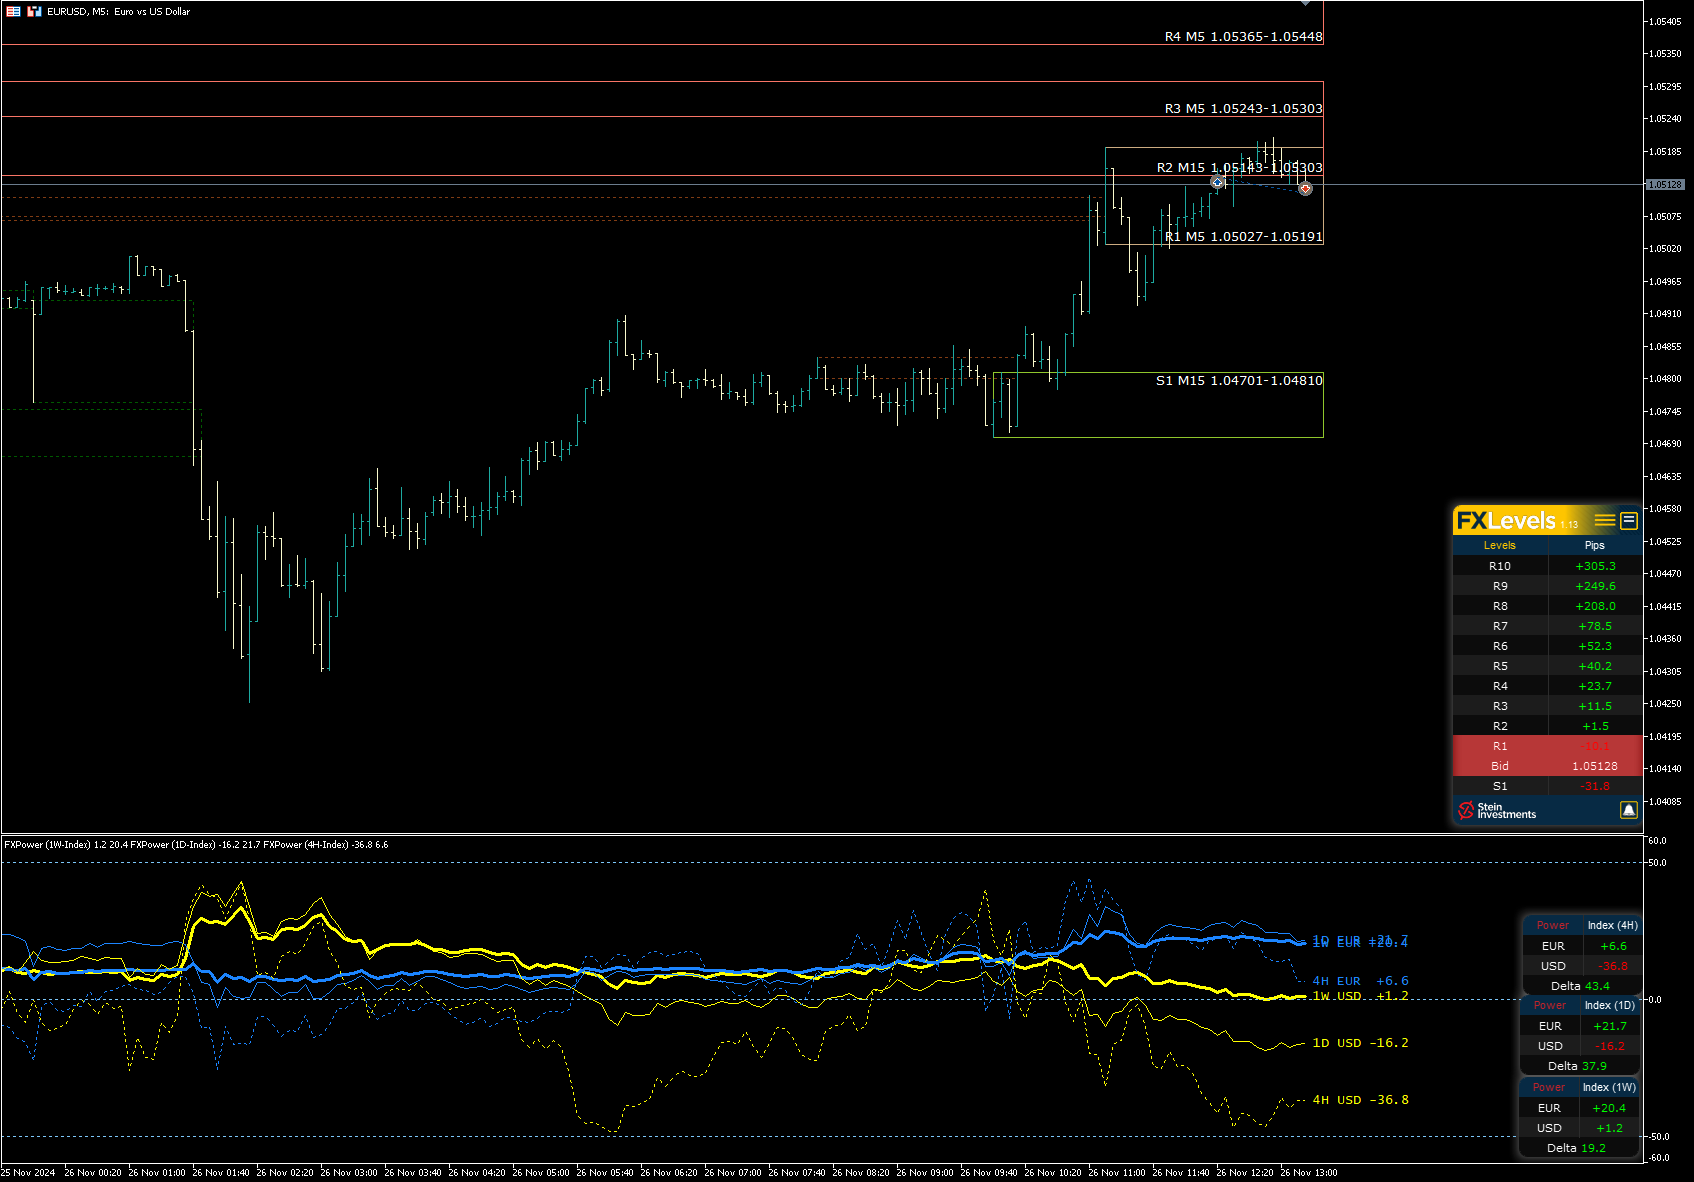
Task: Click the Levels column header in FXLevels
Action: 1499,545
